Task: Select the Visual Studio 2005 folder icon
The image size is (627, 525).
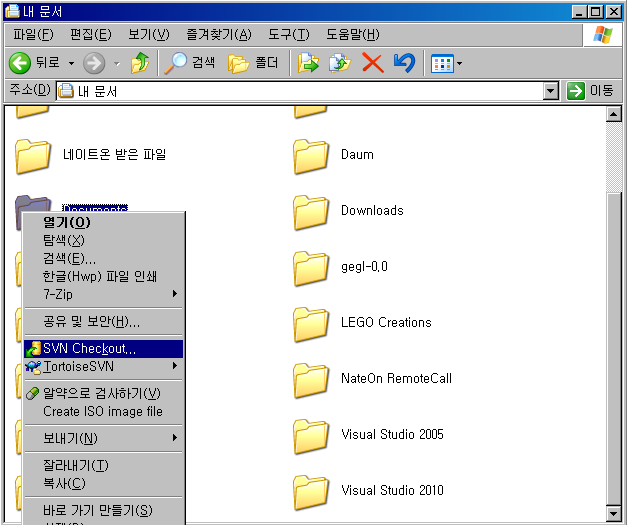Action: [x=311, y=436]
